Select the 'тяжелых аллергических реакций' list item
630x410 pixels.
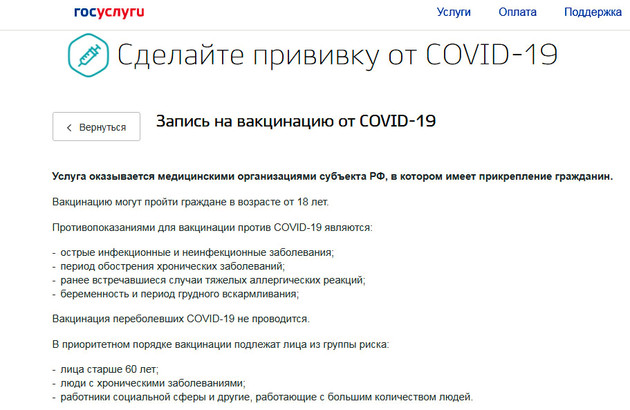[211, 281]
